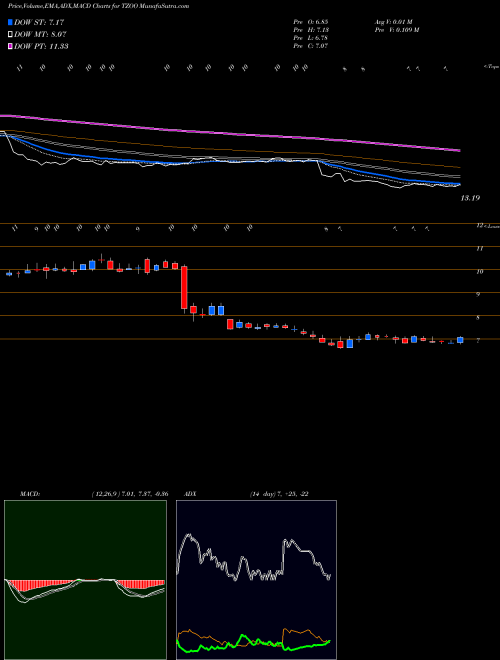This screenshot has width=500, height=660.
Task: Click the 'ADX' panel heading
Action: coord(190,494)
